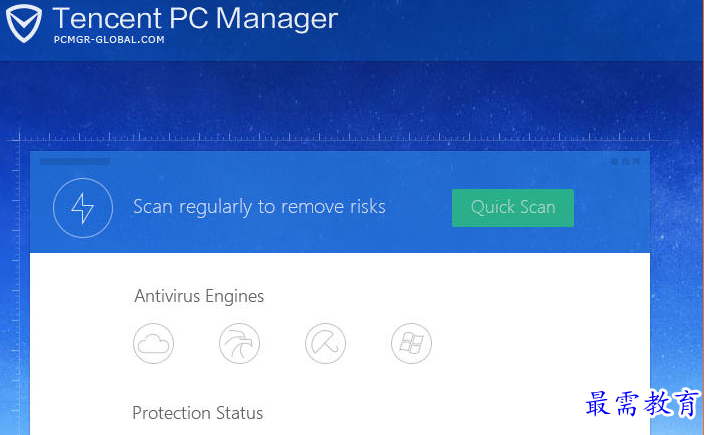Click the blue Chinese watermark text
This screenshot has width=707, height=435.
643,403
